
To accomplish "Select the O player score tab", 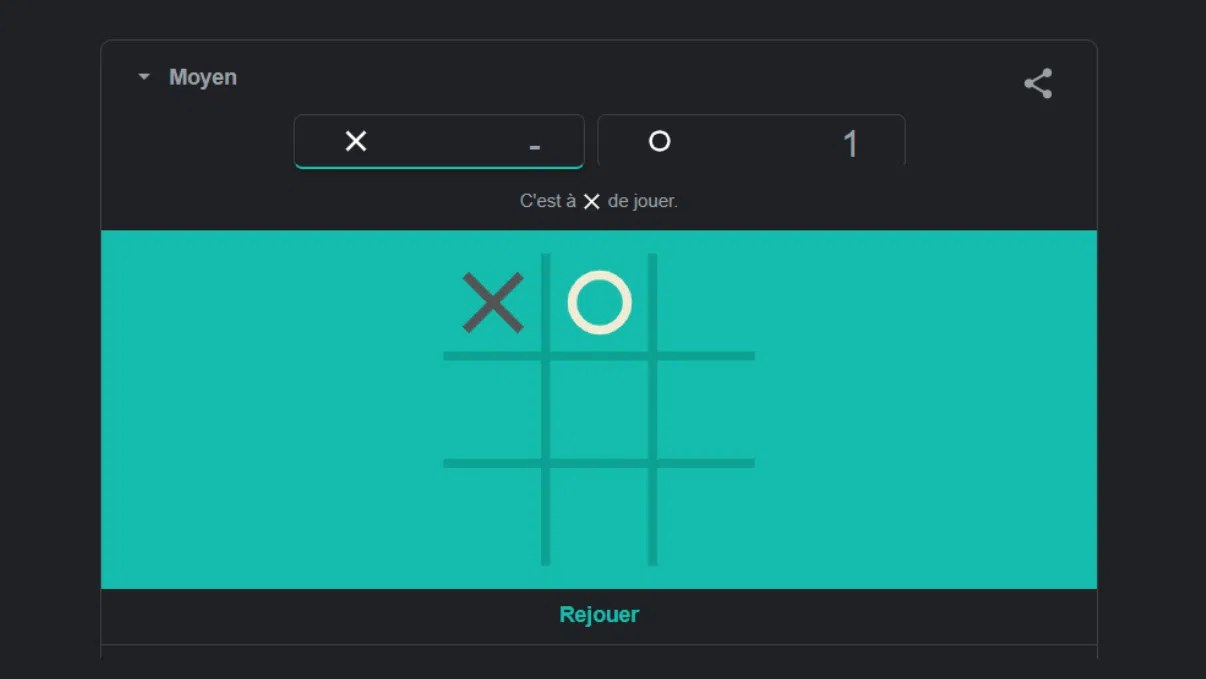I will pos(751,141).
